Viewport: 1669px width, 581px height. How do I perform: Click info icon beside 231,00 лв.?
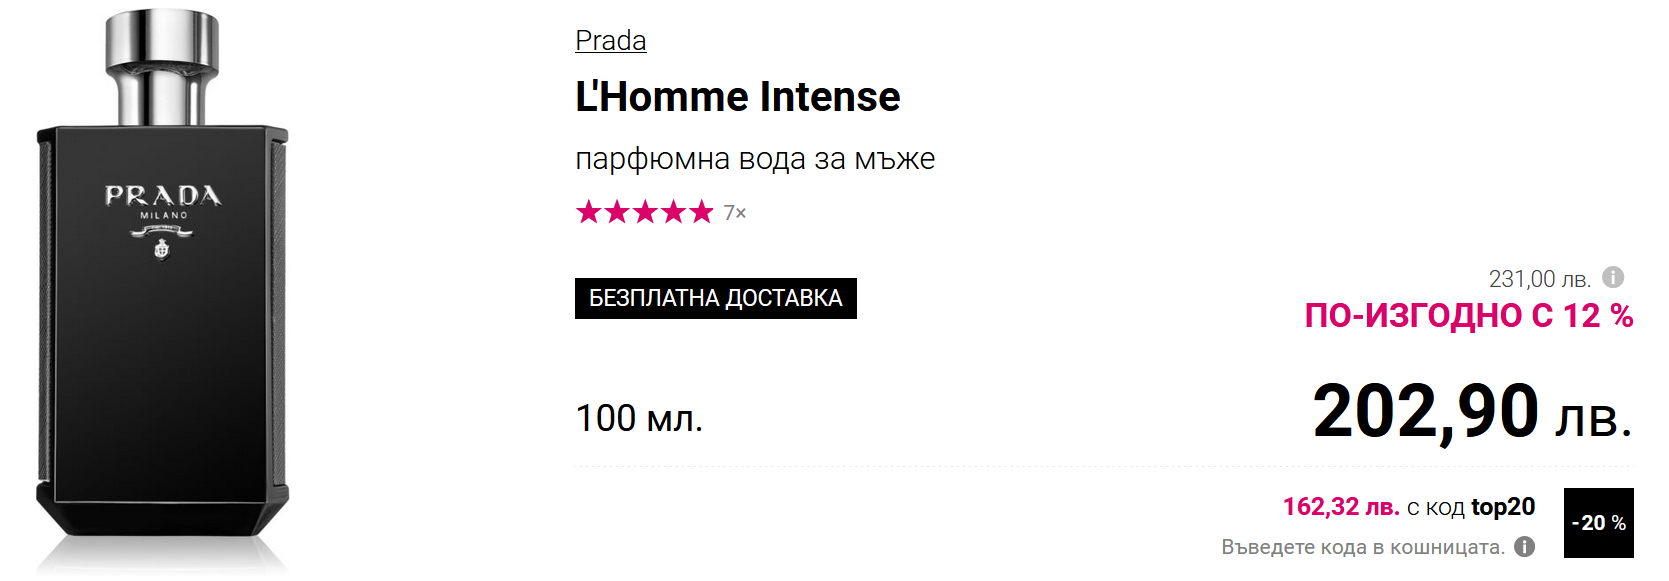[x=1613, y=277]
